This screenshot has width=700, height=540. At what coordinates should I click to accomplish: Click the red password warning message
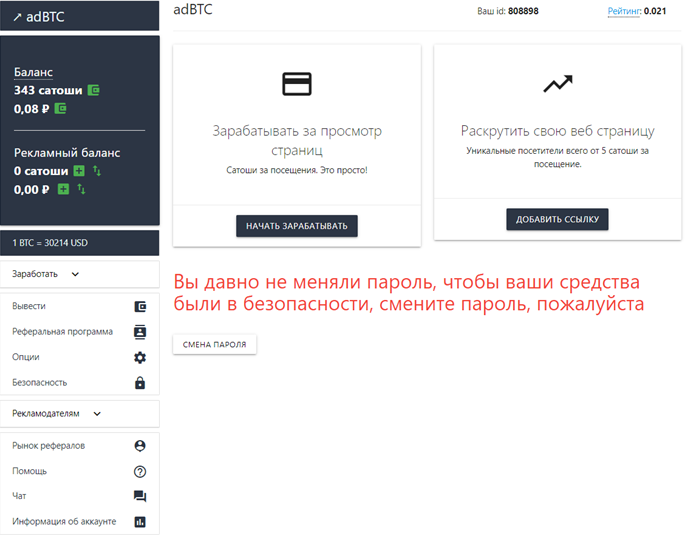click(x=408, y=293)
